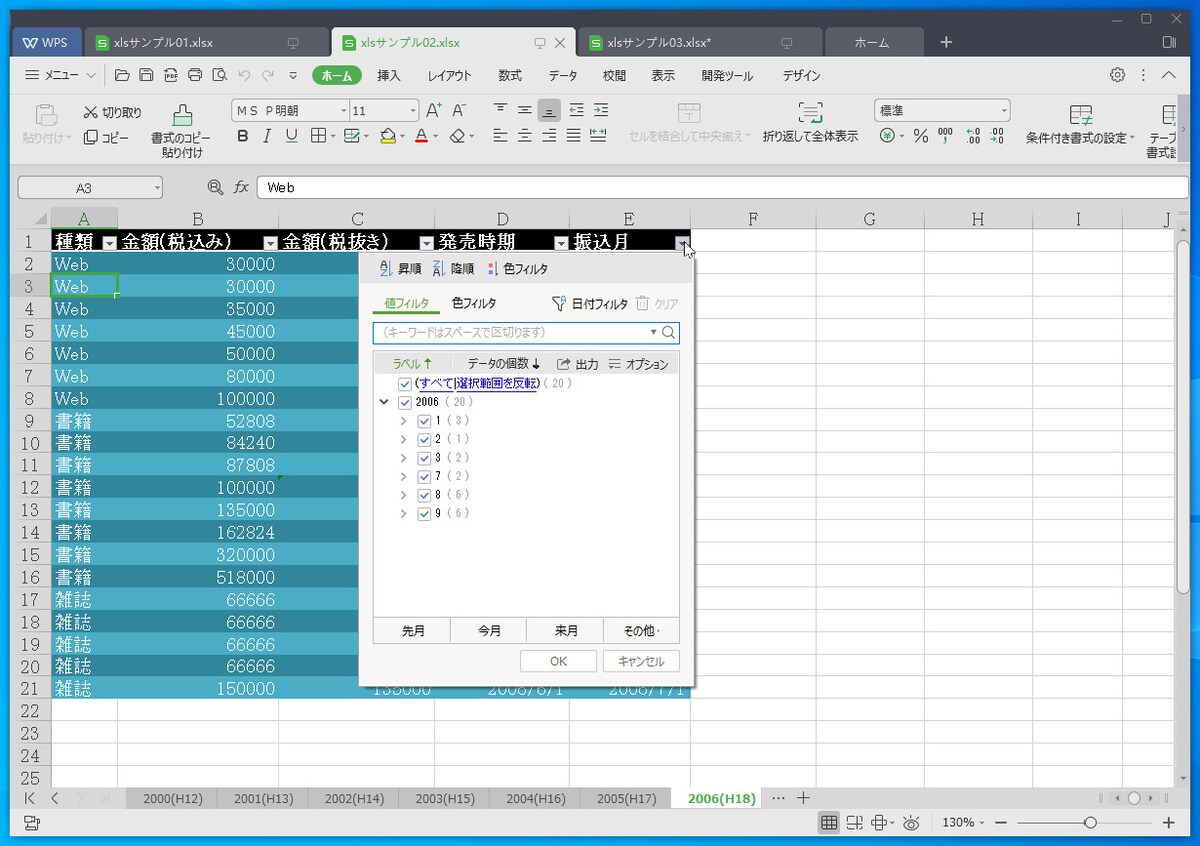This screenshot has width=1200, height=846.
Task: Click the formula bar showing Web
Action: click(722, 187)
